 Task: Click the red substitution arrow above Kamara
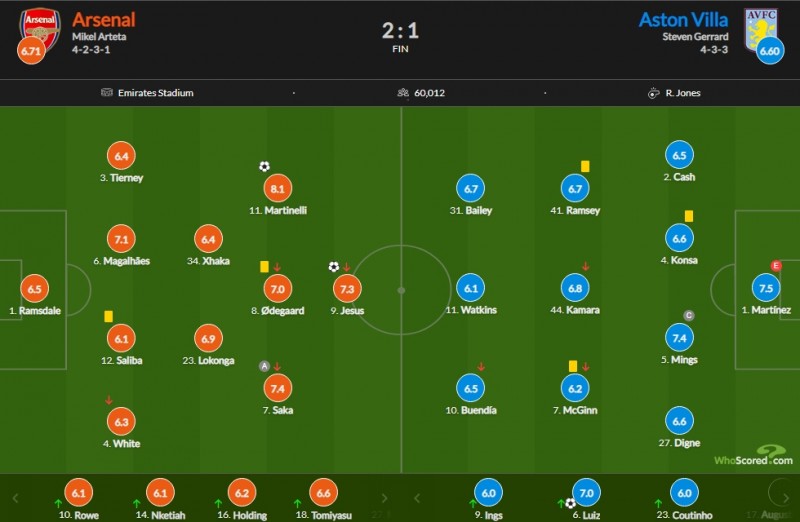586,266
